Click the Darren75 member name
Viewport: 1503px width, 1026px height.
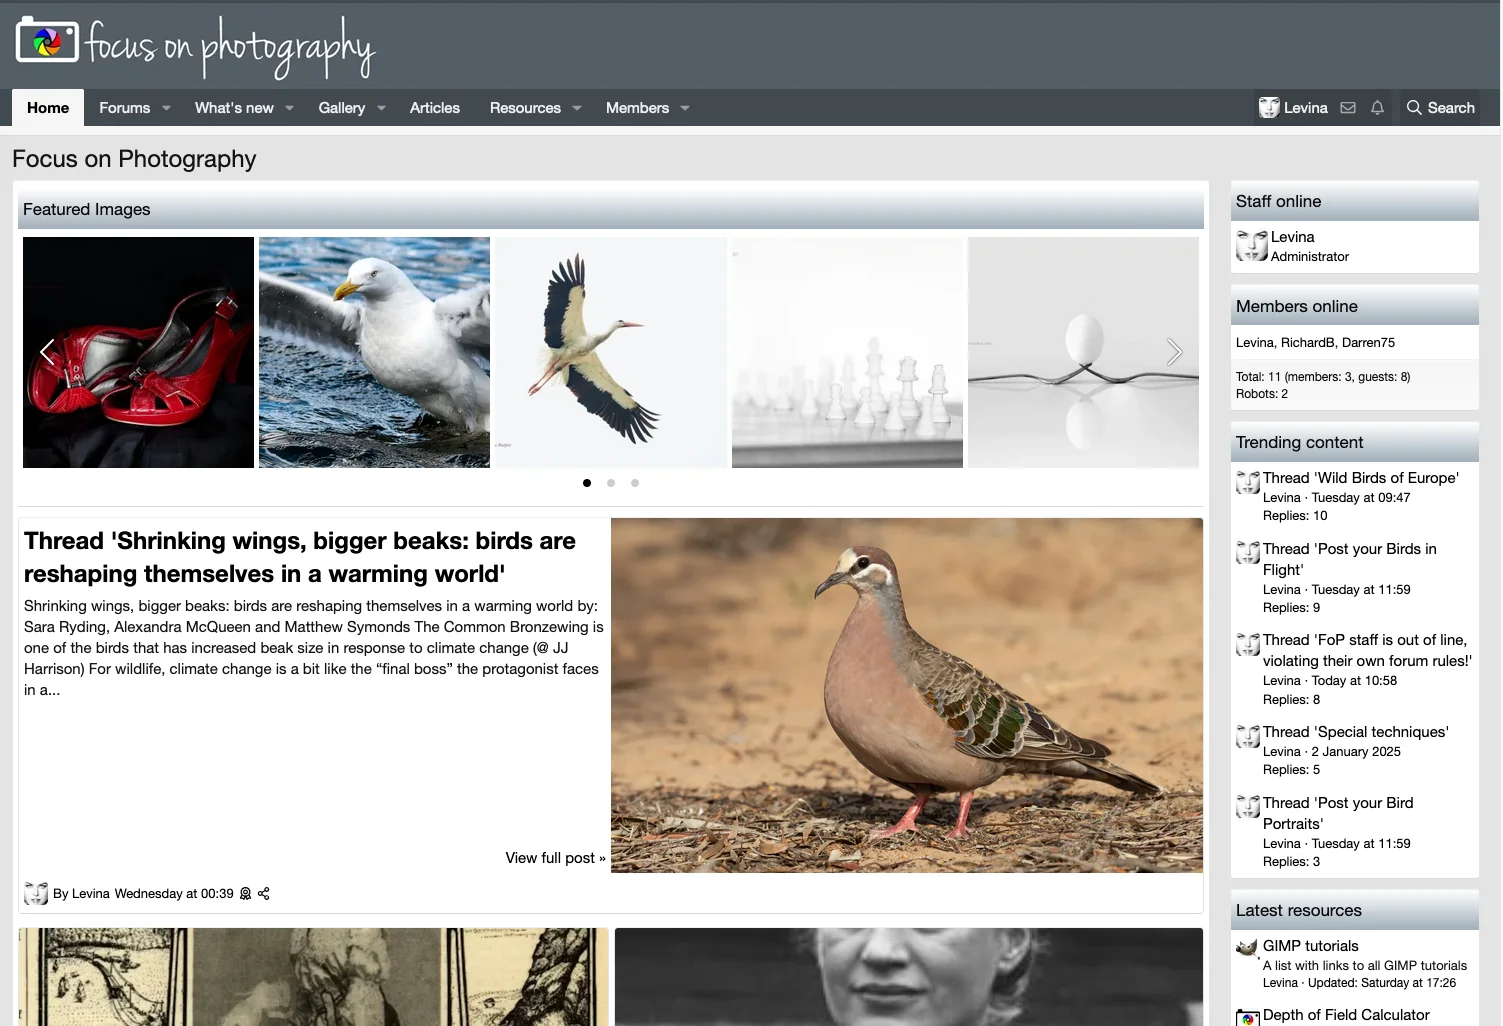coord(1368,343)
